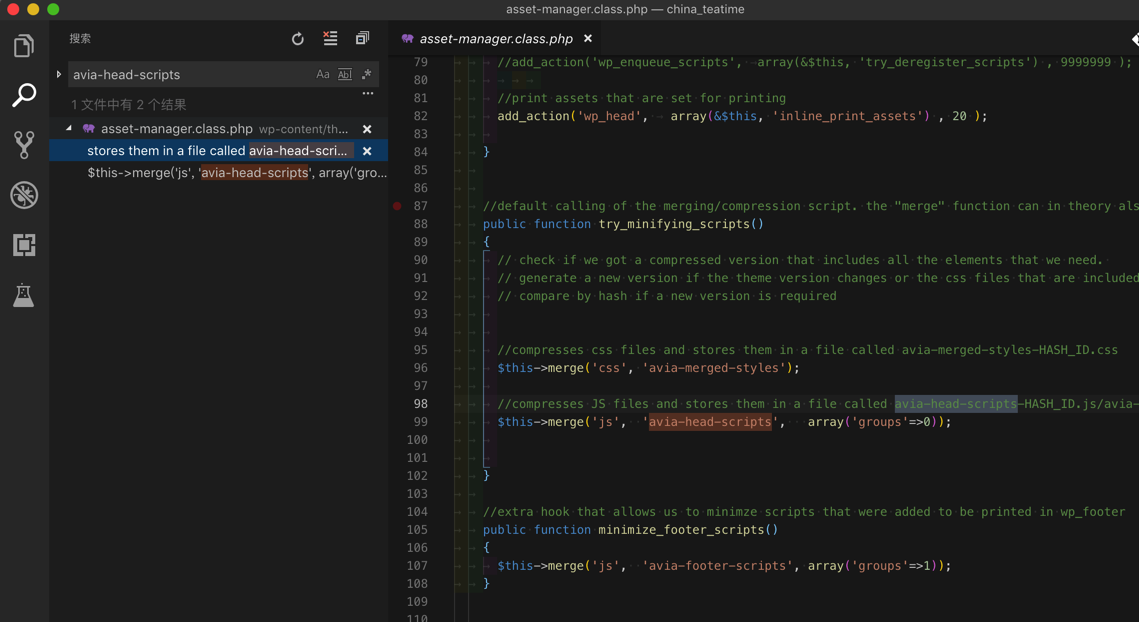Open the Extensions view
The image size is (1139, 622).
click(24, 245)
